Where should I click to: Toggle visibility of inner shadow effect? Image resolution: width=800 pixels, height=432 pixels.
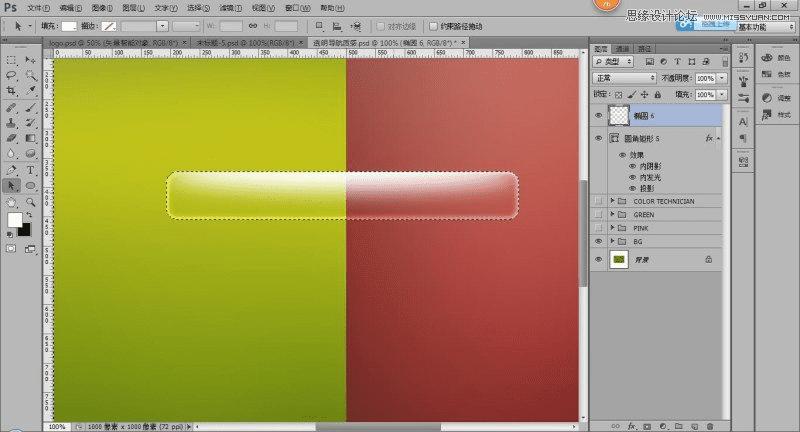click(632, 166)
